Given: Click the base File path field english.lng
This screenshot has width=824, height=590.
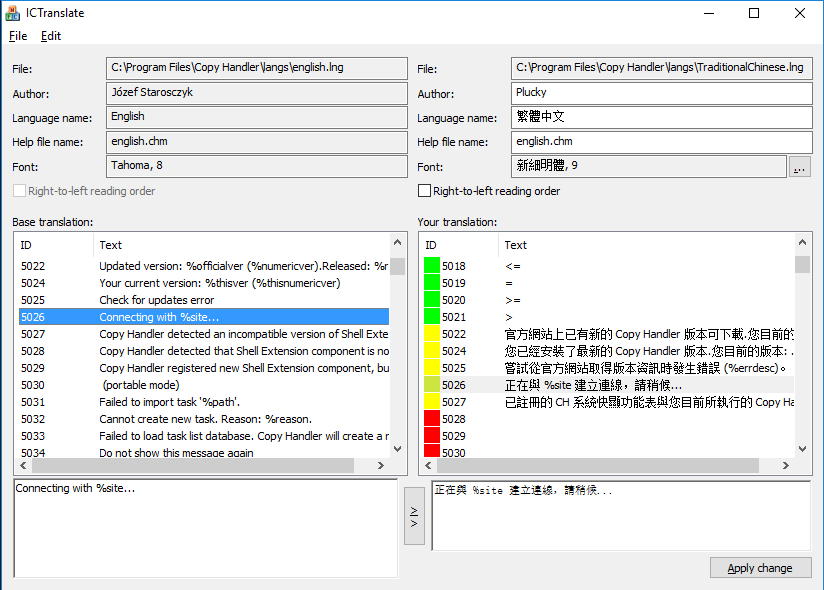Looking at the screenshot, I should 256,68.
